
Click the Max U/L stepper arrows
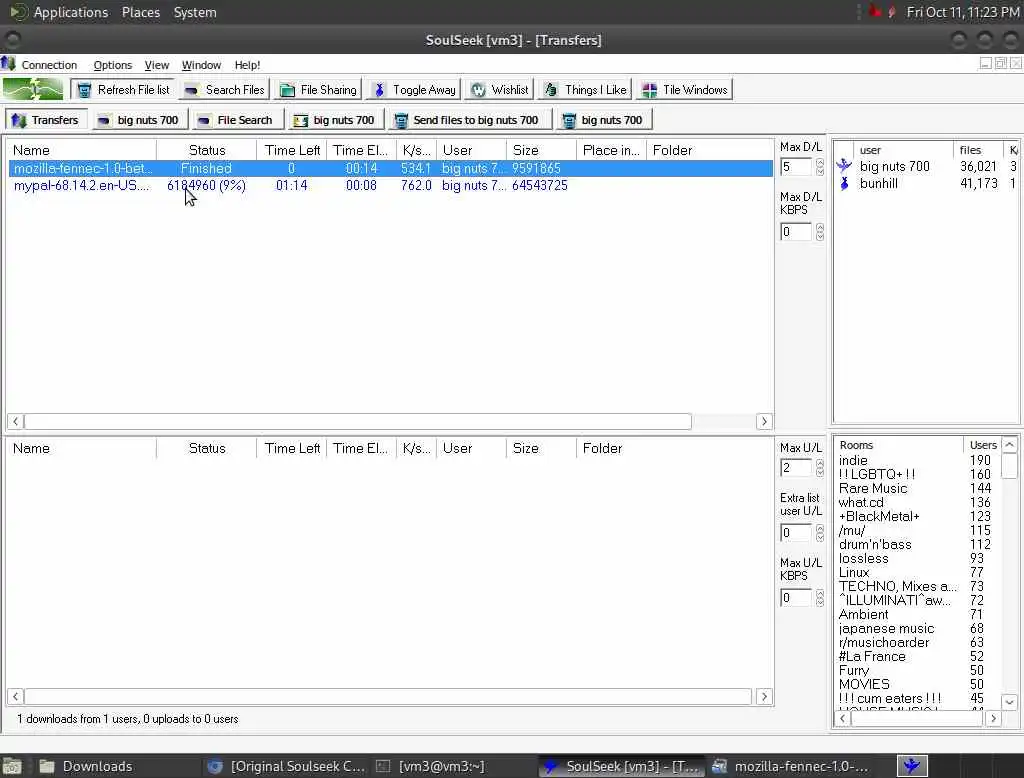click(820, 468)
